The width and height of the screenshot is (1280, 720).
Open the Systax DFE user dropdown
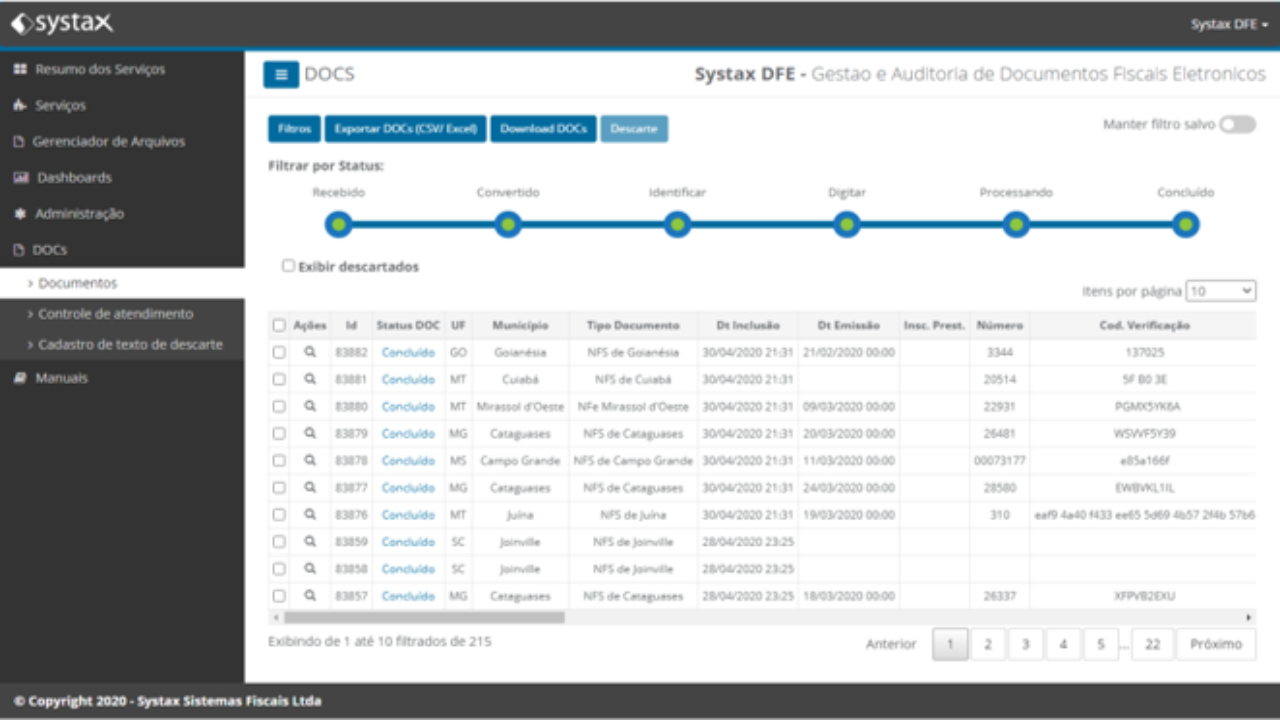click(1229, 24)
